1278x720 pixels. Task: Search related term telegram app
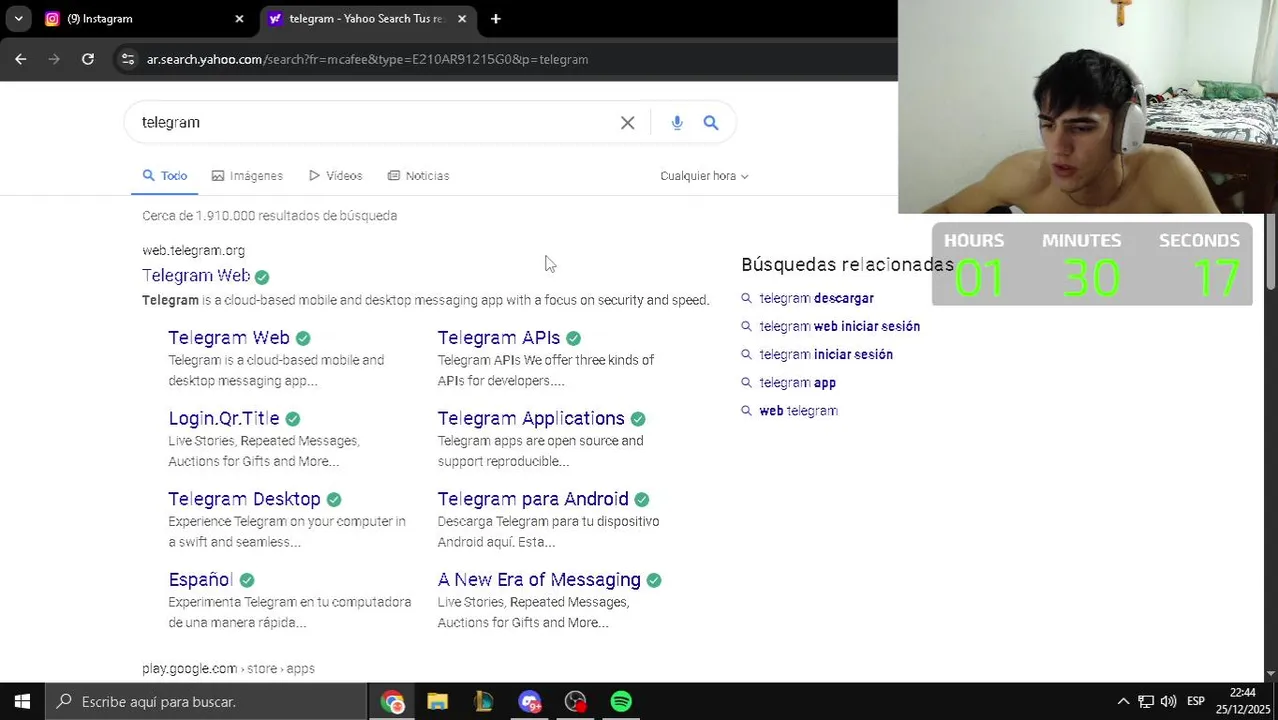point(797,382)
